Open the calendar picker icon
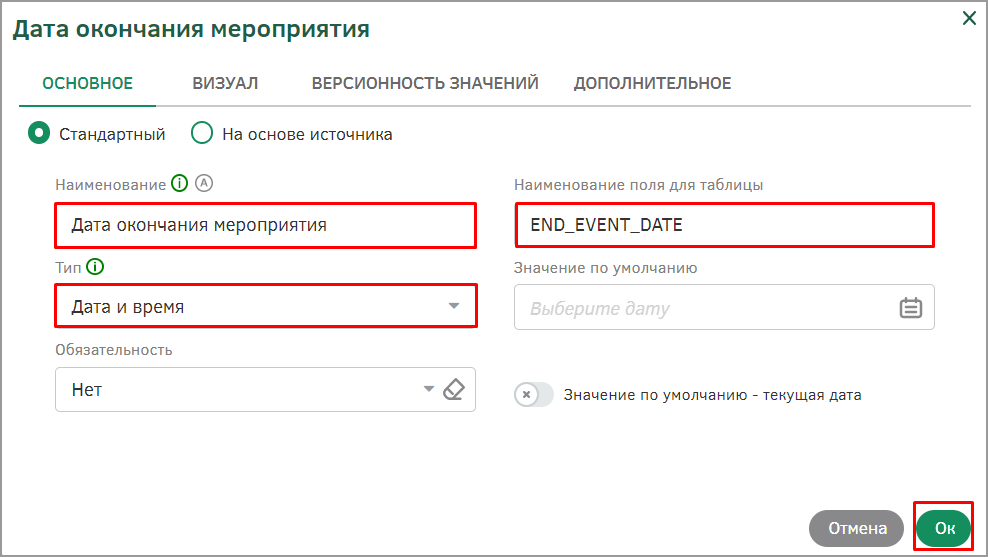This screenshot has width=988, height=557. (910, 307)
